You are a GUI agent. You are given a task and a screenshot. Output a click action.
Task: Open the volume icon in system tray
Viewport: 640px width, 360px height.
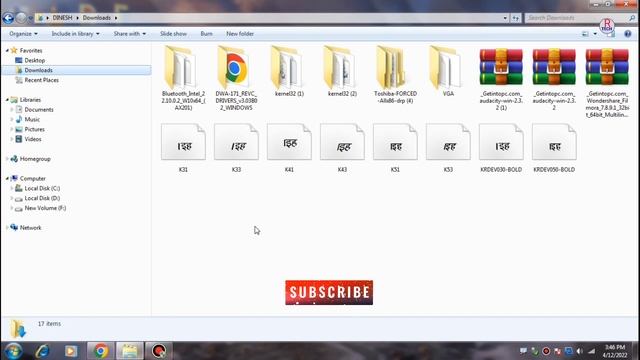tap(580, 351)
